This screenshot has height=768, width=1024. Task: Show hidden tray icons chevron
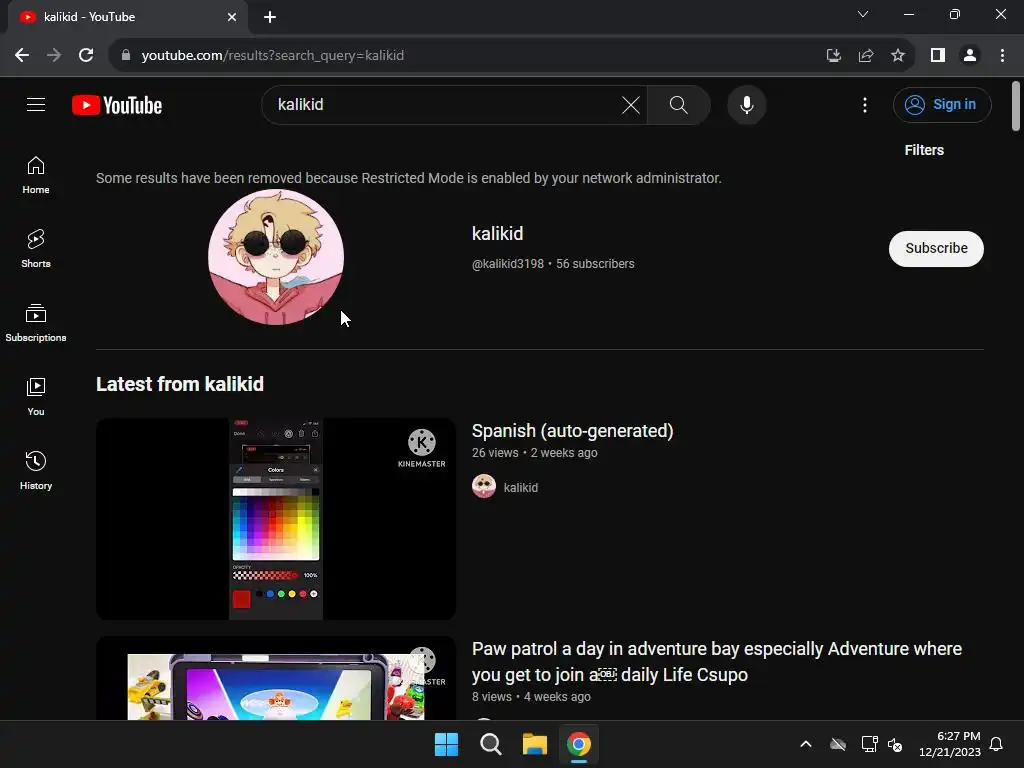(806, 744)
